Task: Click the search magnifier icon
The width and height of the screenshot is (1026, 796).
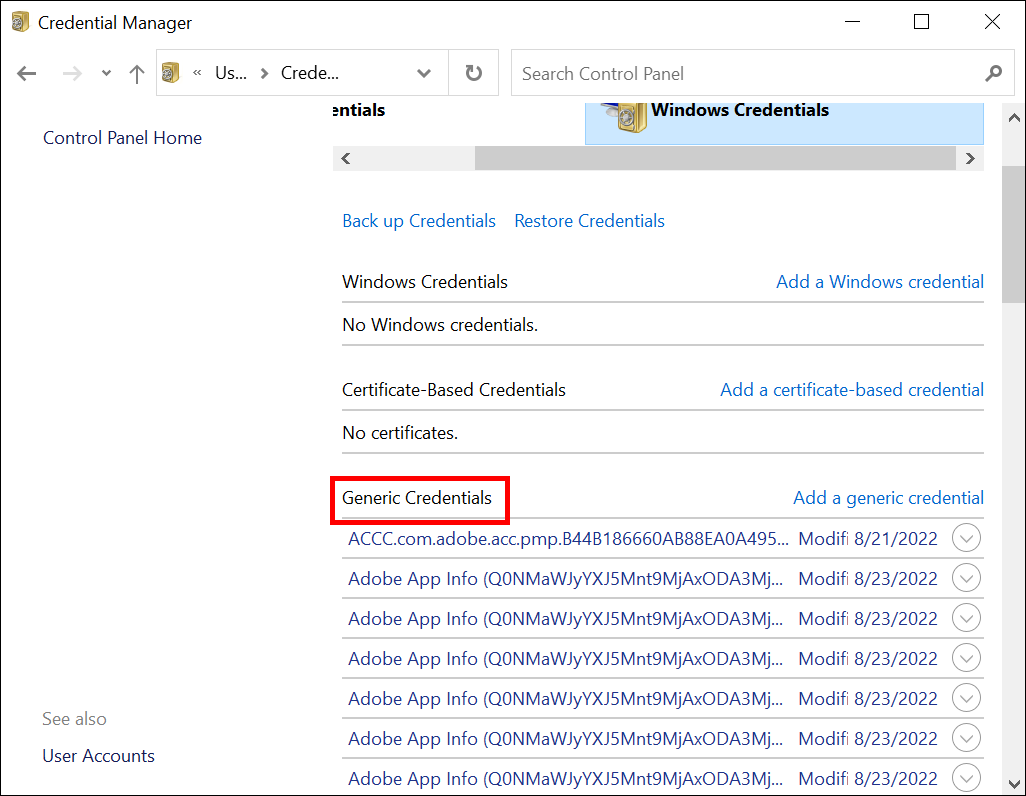Action: (x=993, y=74)
